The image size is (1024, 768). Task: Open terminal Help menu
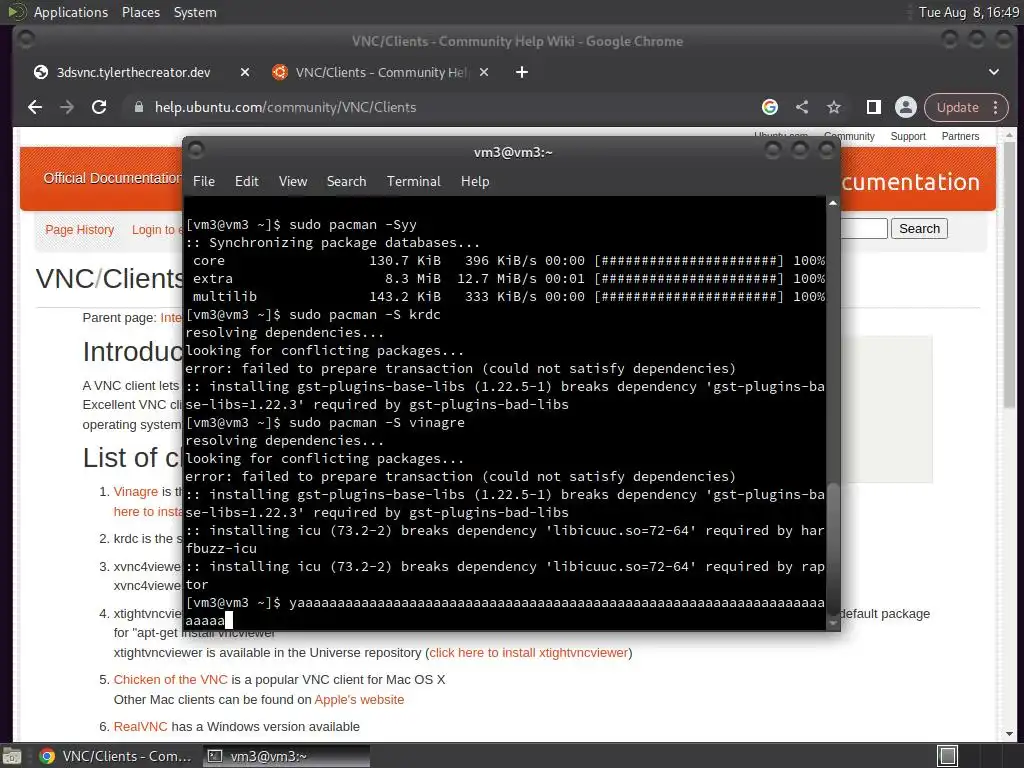point(475,182)
